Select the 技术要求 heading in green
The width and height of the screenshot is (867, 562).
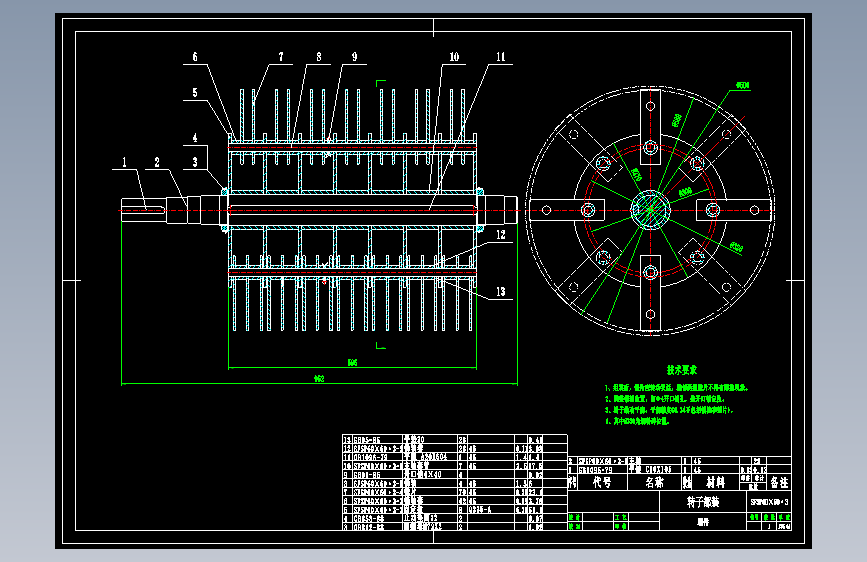pos(682,370)
